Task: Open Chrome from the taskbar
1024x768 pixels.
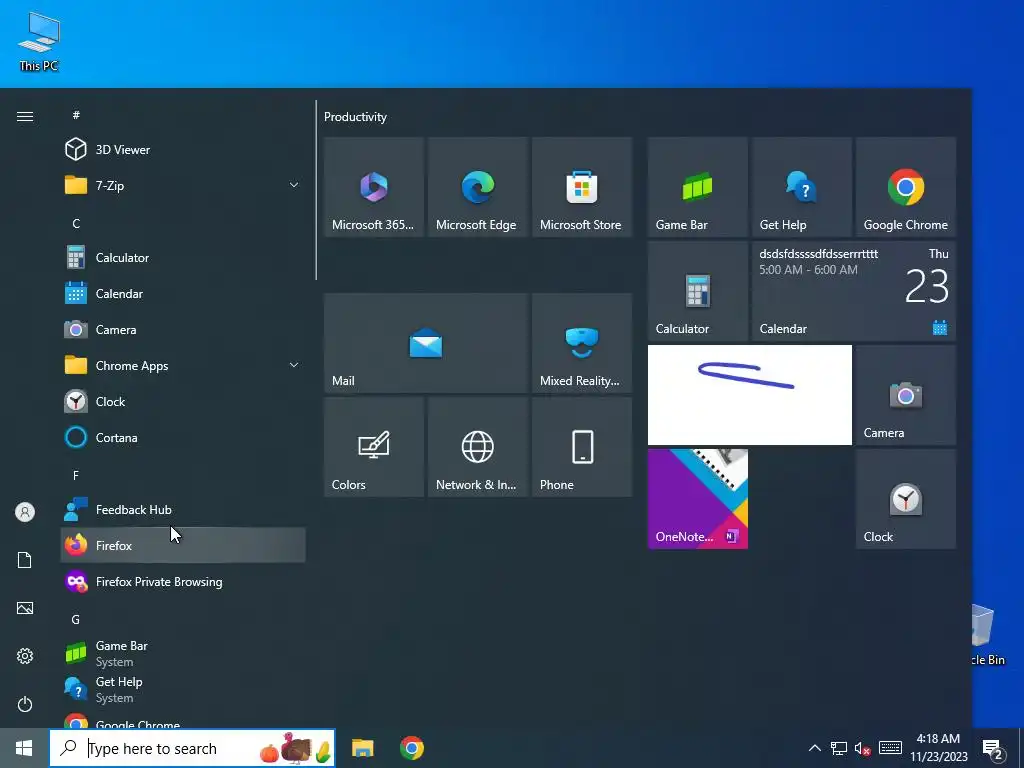Action: pyautogui.click(x=411, y=748)
